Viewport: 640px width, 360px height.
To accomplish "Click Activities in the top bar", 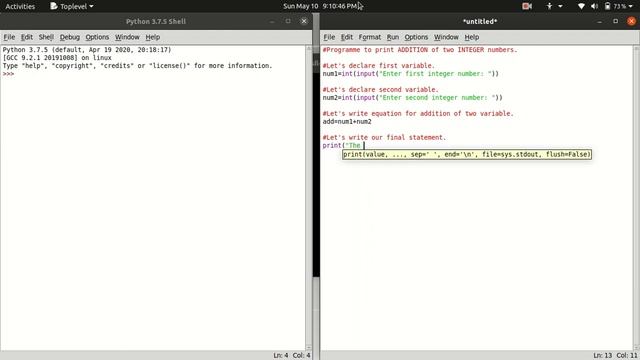I will point(20,6).
